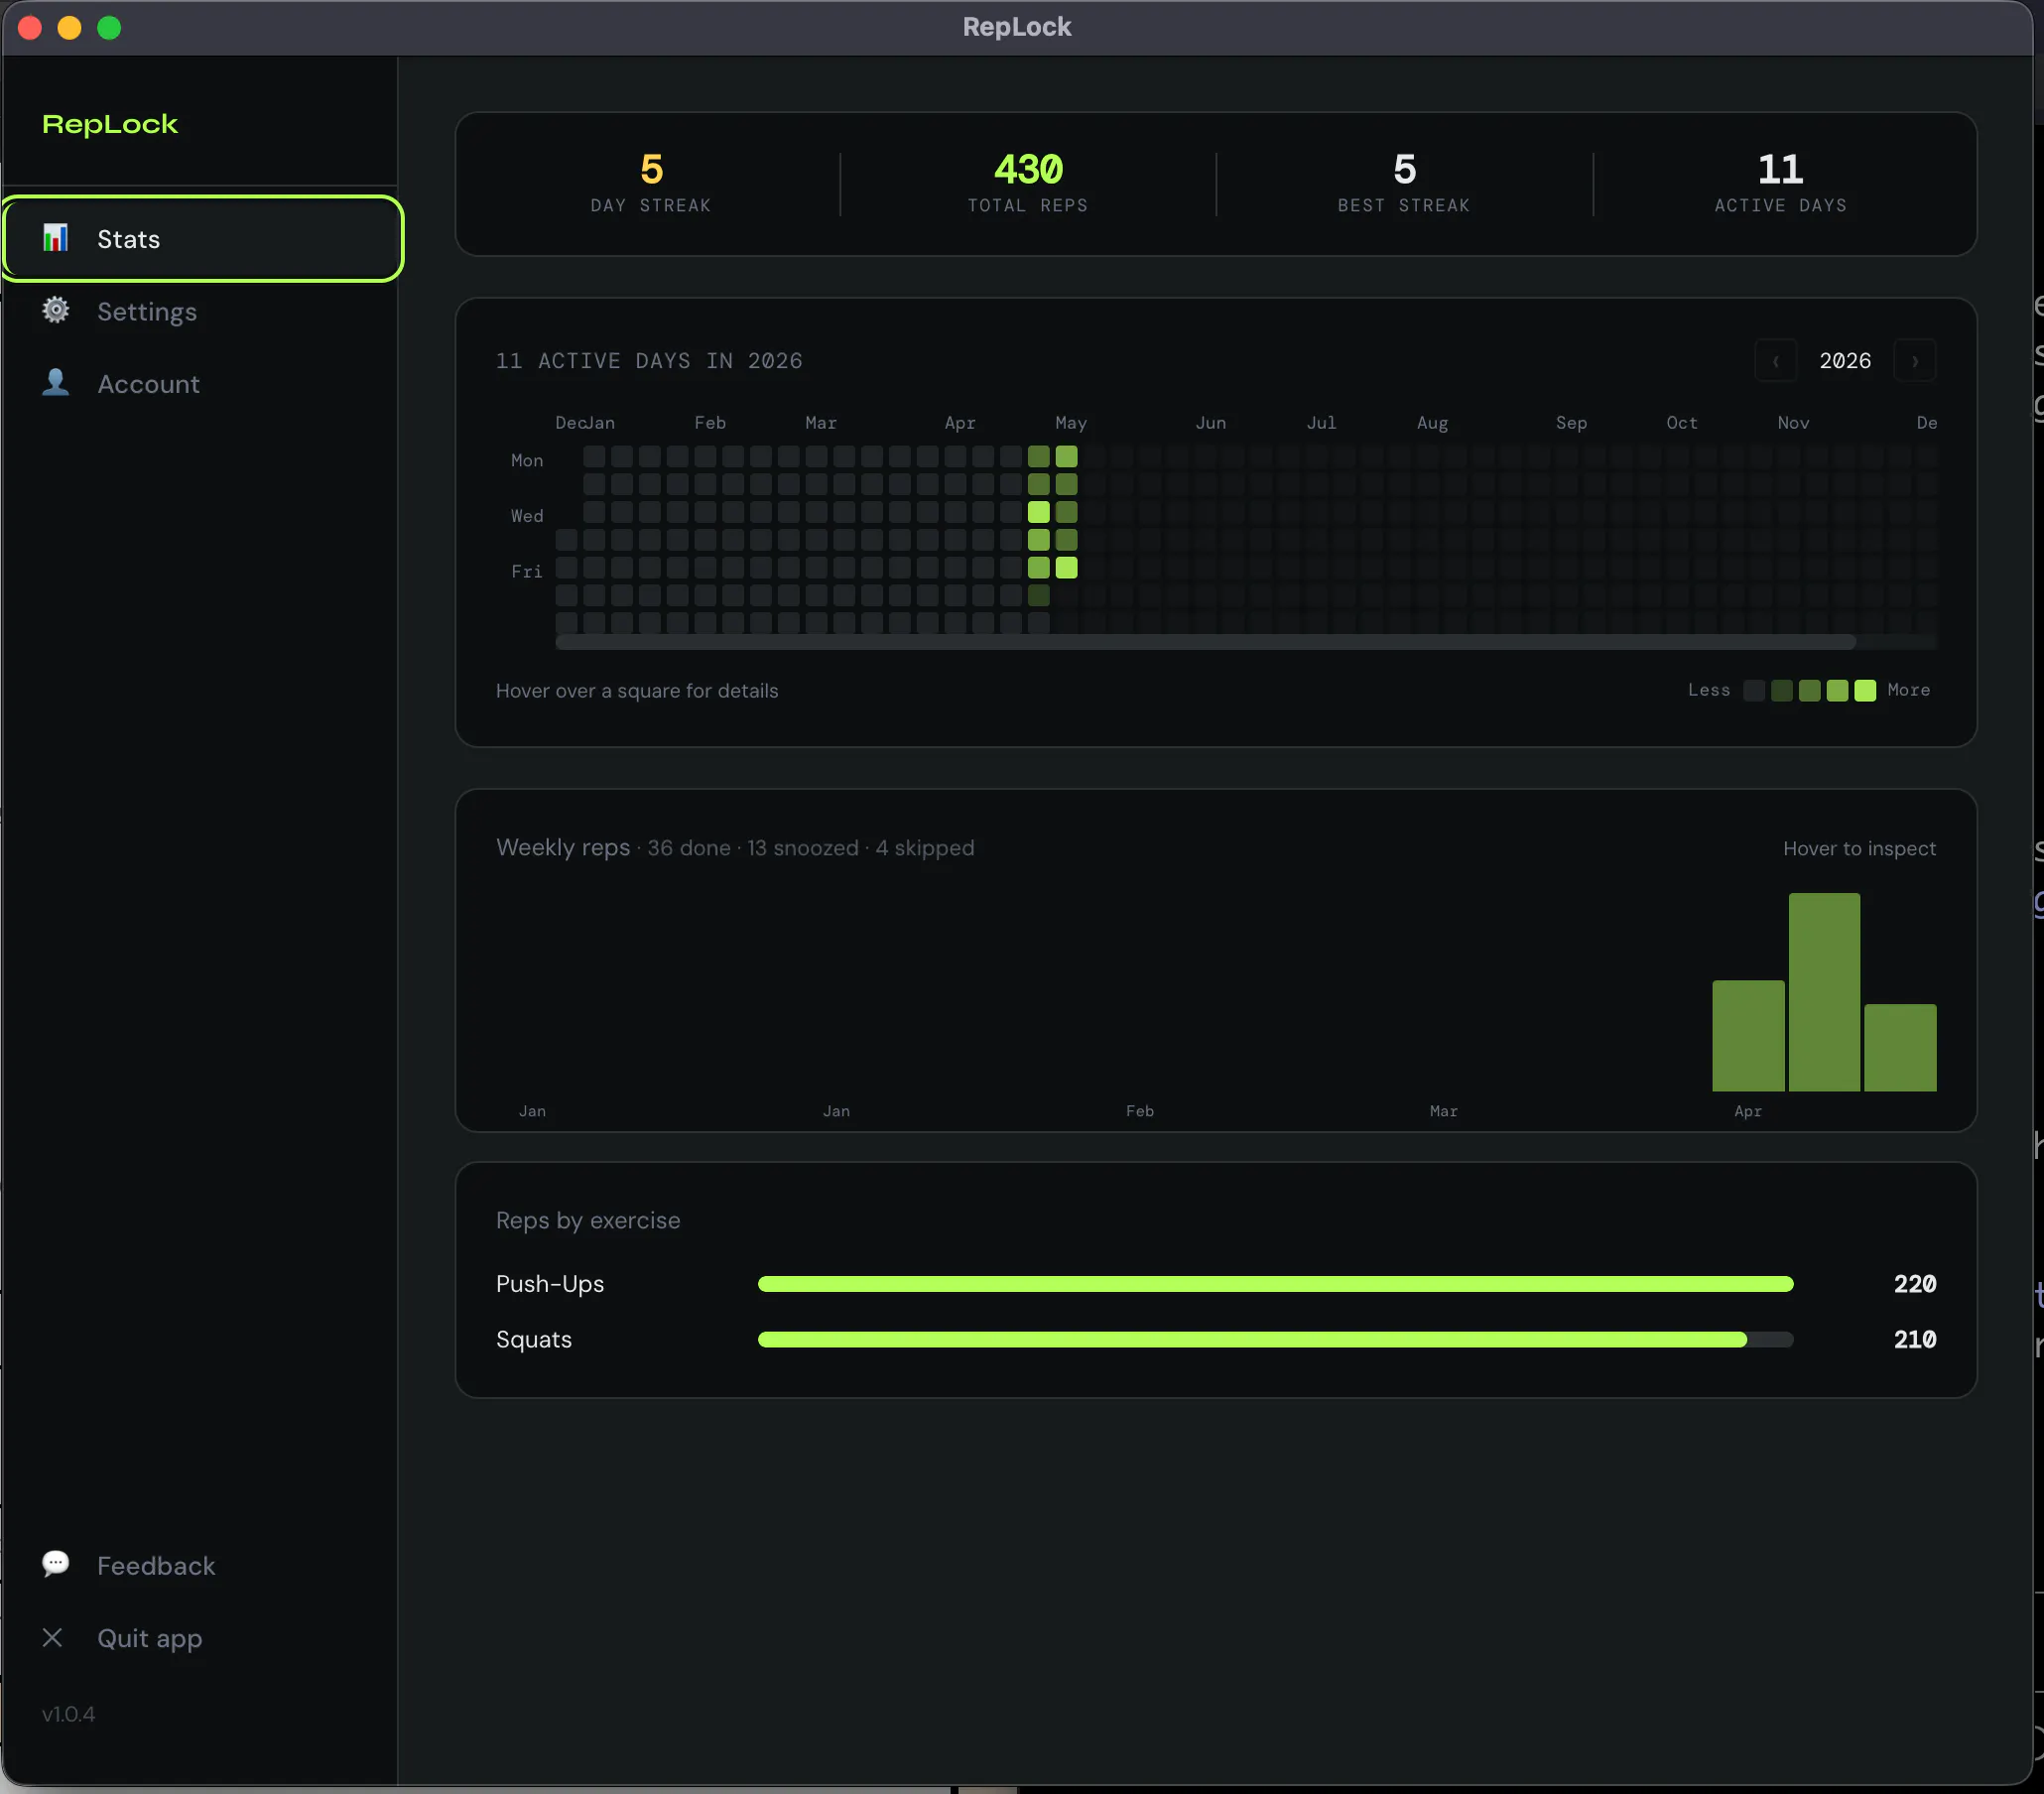The width and height of the screenshot is (2044, 1794).
Task: Click the Push-Ups progress bar
Action: (1275, 1284)
